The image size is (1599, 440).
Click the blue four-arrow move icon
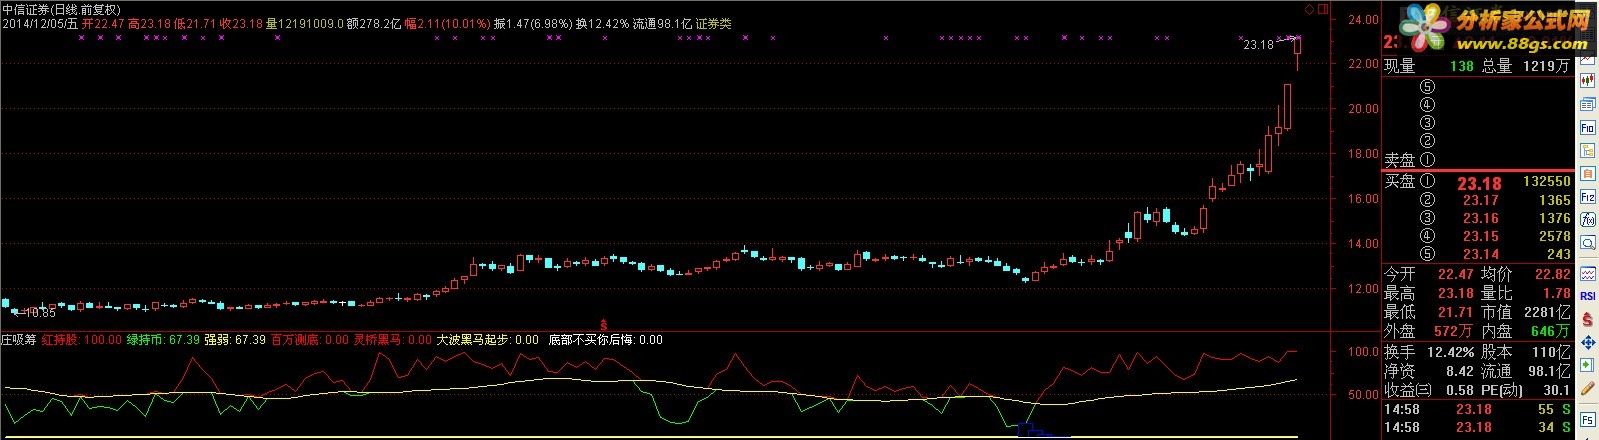pos(1587,342)
